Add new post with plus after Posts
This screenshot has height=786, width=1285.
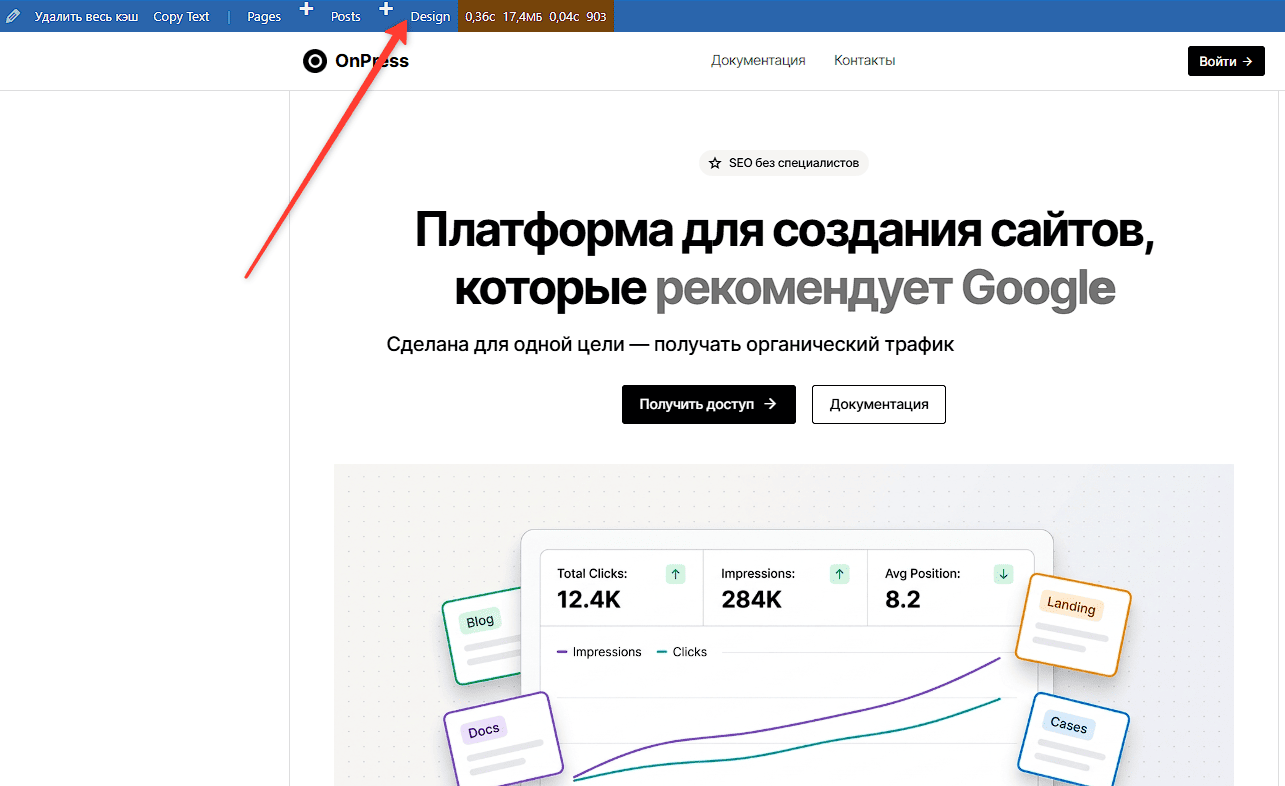tap(386, 9)
